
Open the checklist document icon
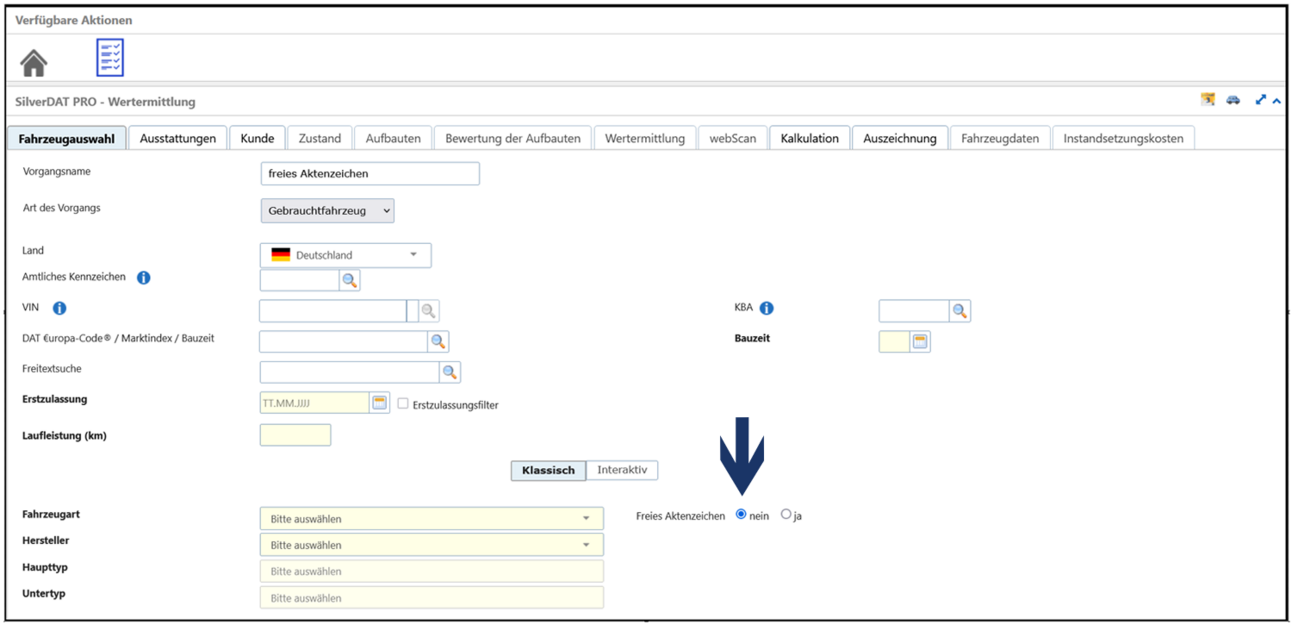tap(110, 58)
